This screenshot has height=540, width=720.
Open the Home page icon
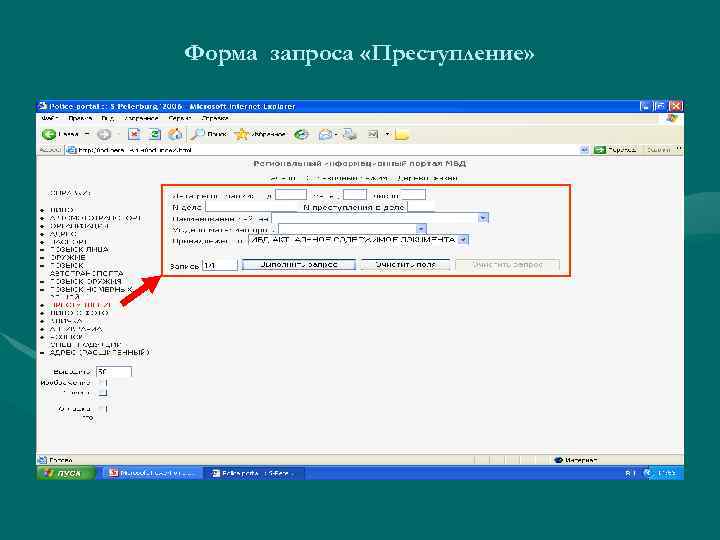[x=175, y=134]
